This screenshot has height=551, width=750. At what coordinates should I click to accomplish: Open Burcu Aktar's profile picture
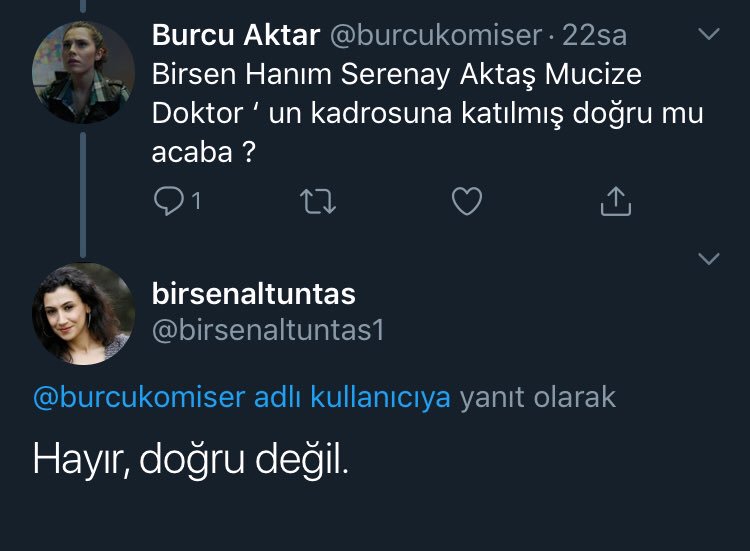tap(83, 71)
